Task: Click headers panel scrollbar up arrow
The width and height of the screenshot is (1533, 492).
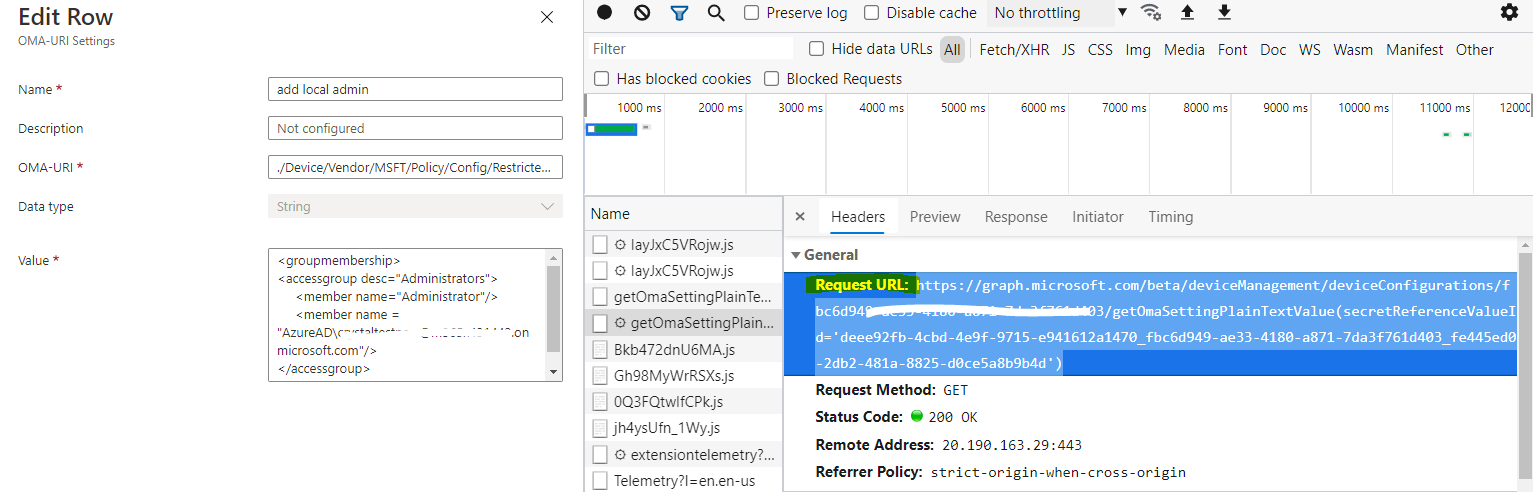Action: [1524, 246]
